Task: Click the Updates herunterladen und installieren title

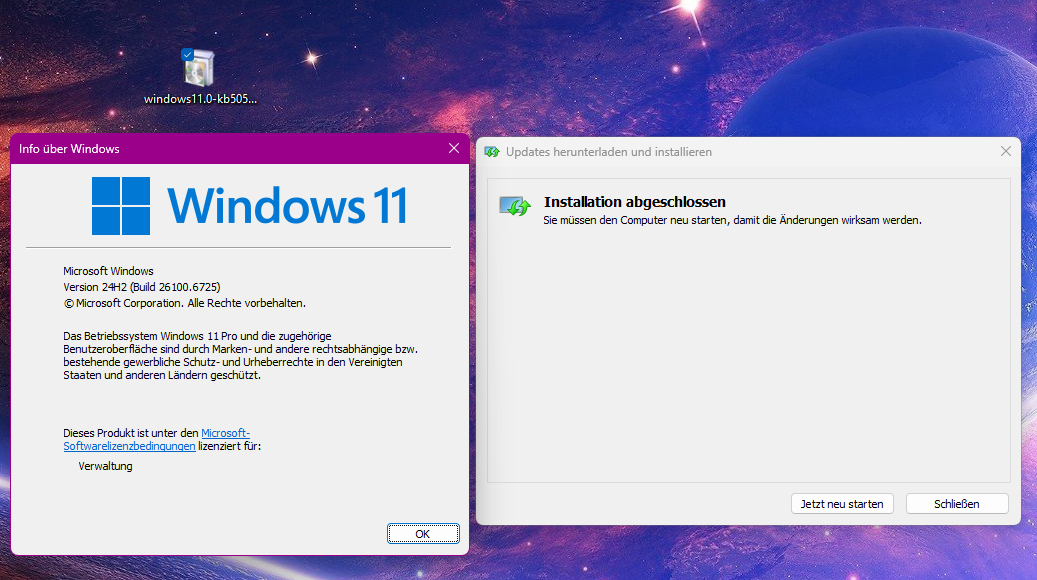Action: (608, 152)
